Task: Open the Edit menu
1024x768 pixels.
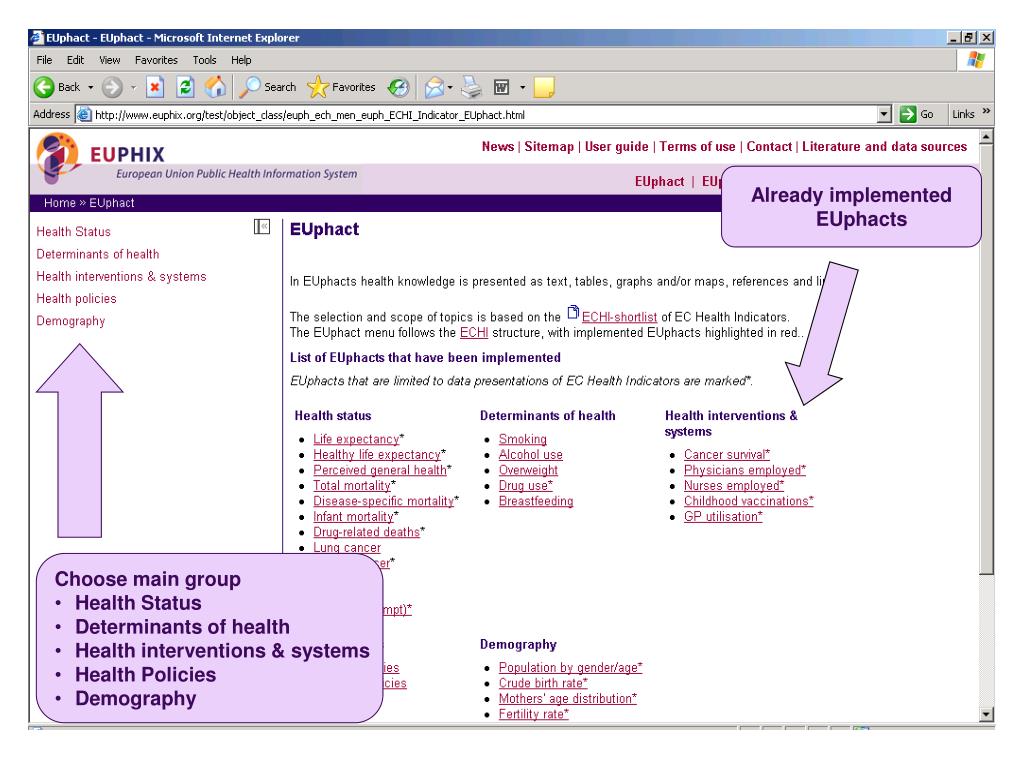Action: [x=75, y=60]
